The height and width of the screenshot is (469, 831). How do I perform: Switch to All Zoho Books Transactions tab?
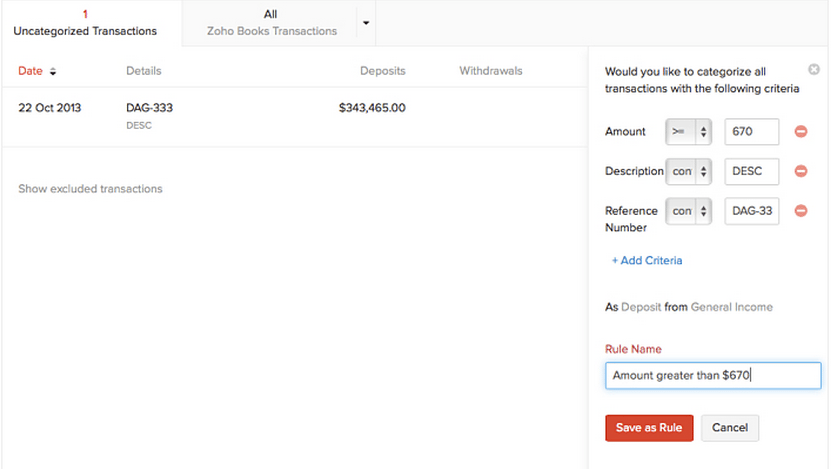271,23
